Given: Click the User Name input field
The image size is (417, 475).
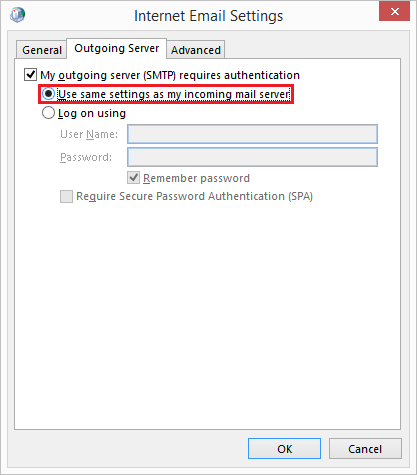Looking at the screenshot, I should [x=252, y=134].
